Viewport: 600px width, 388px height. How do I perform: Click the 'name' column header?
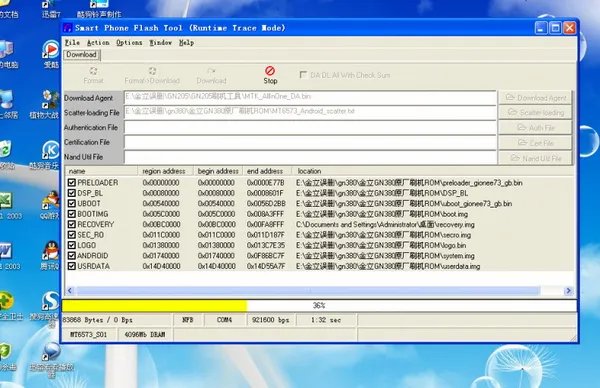point(101,171)
